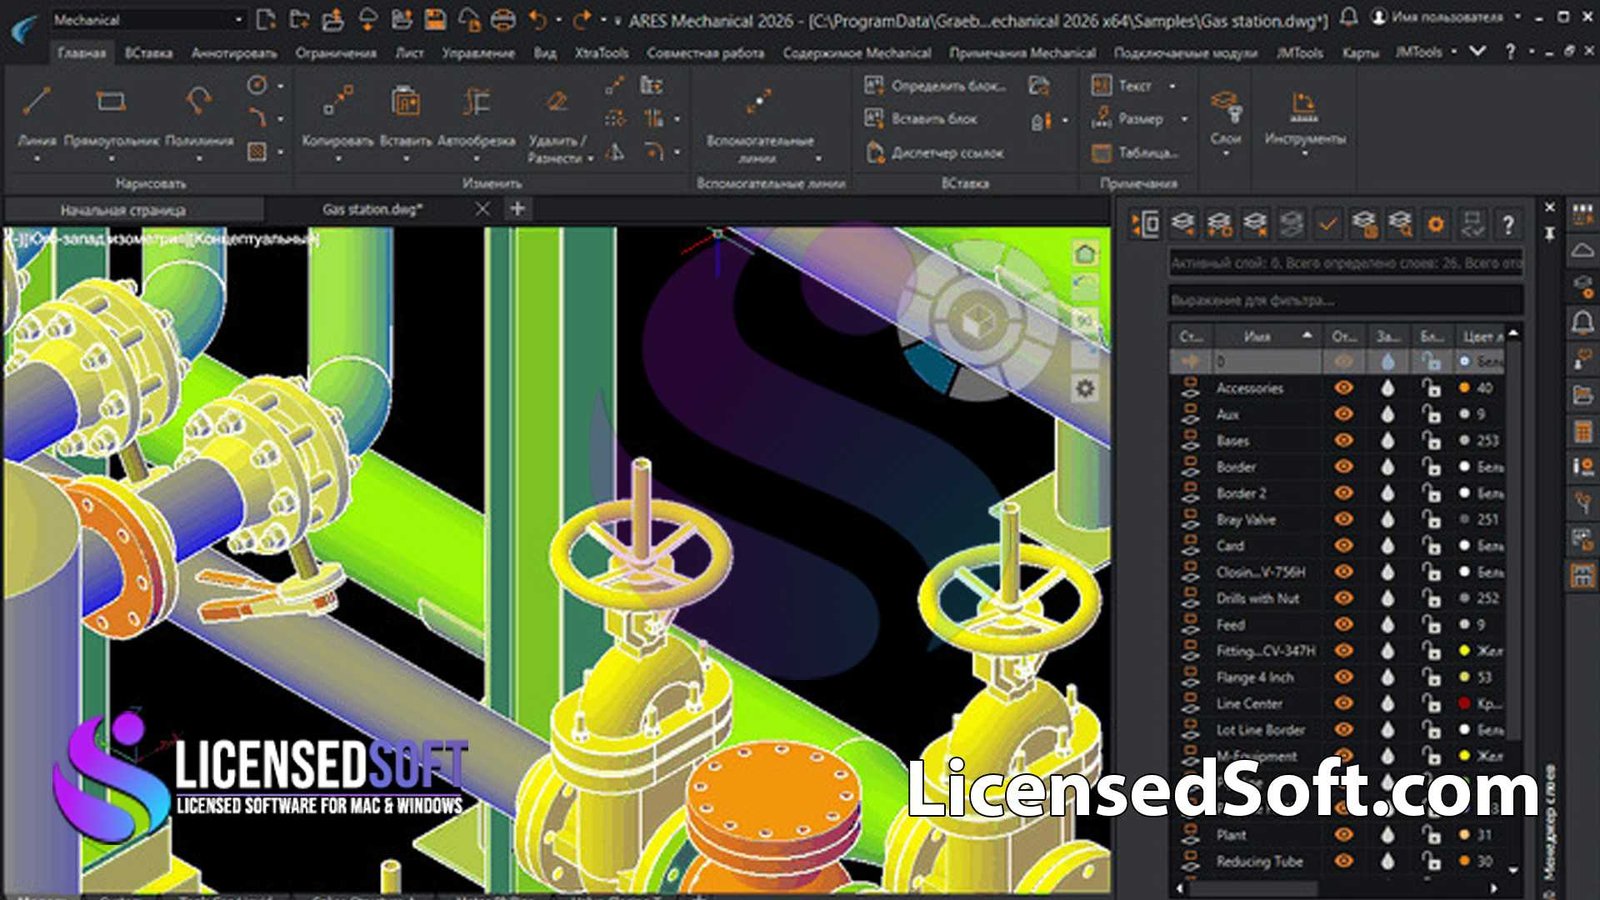
Task: Click the set active layer checkmark icon
Action: [1327, 224]
